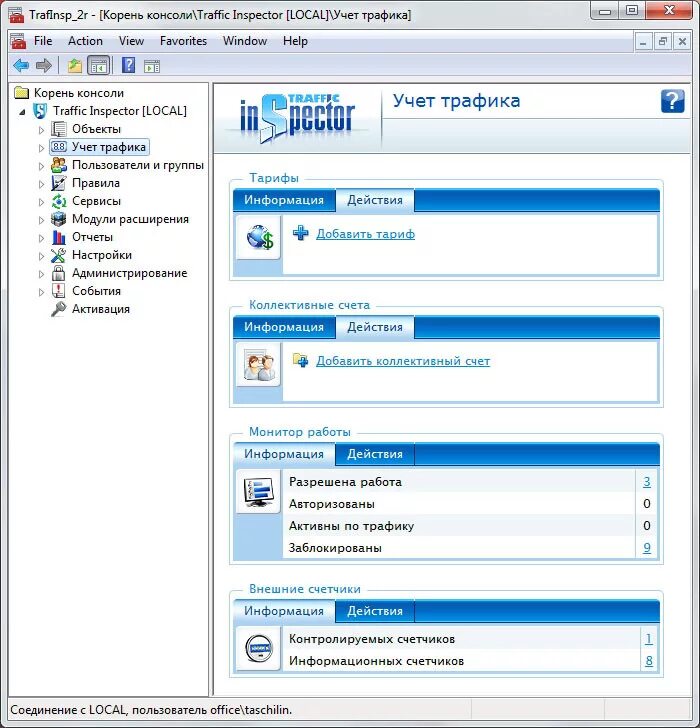The height and width of the screenshot is (728, 700).
Task: Expand the Сервисы tree node
Action: tap(41, 202)
